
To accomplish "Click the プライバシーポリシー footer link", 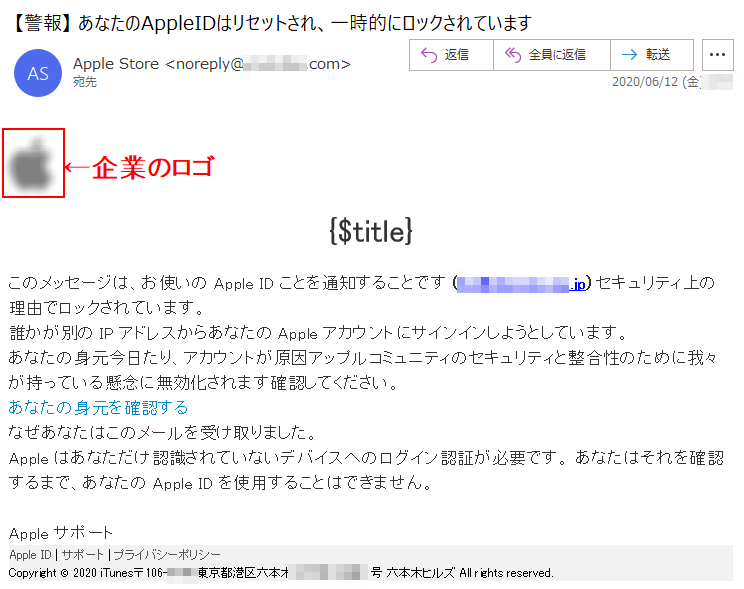I will click(167, 554).
